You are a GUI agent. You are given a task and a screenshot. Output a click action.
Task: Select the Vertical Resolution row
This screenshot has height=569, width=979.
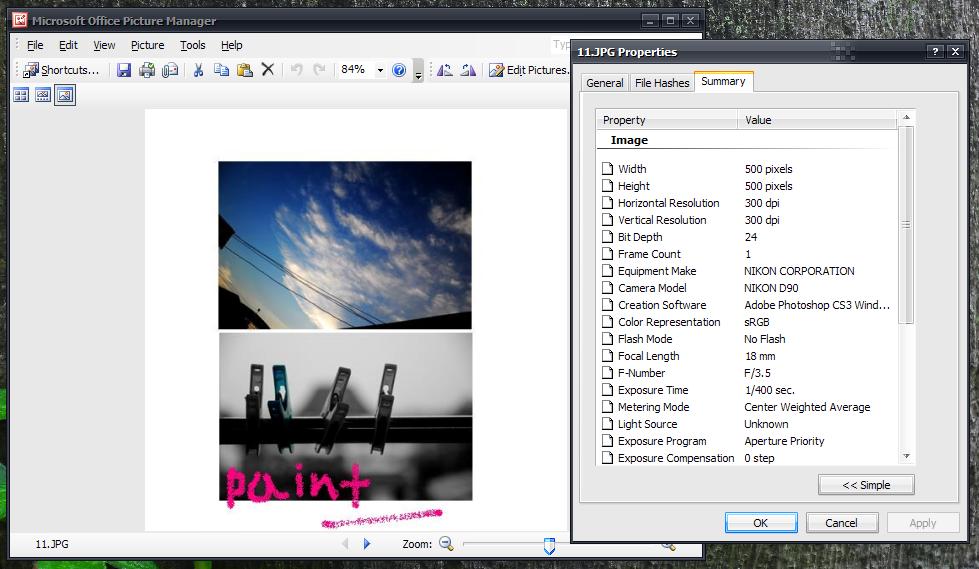click(747, 220)
